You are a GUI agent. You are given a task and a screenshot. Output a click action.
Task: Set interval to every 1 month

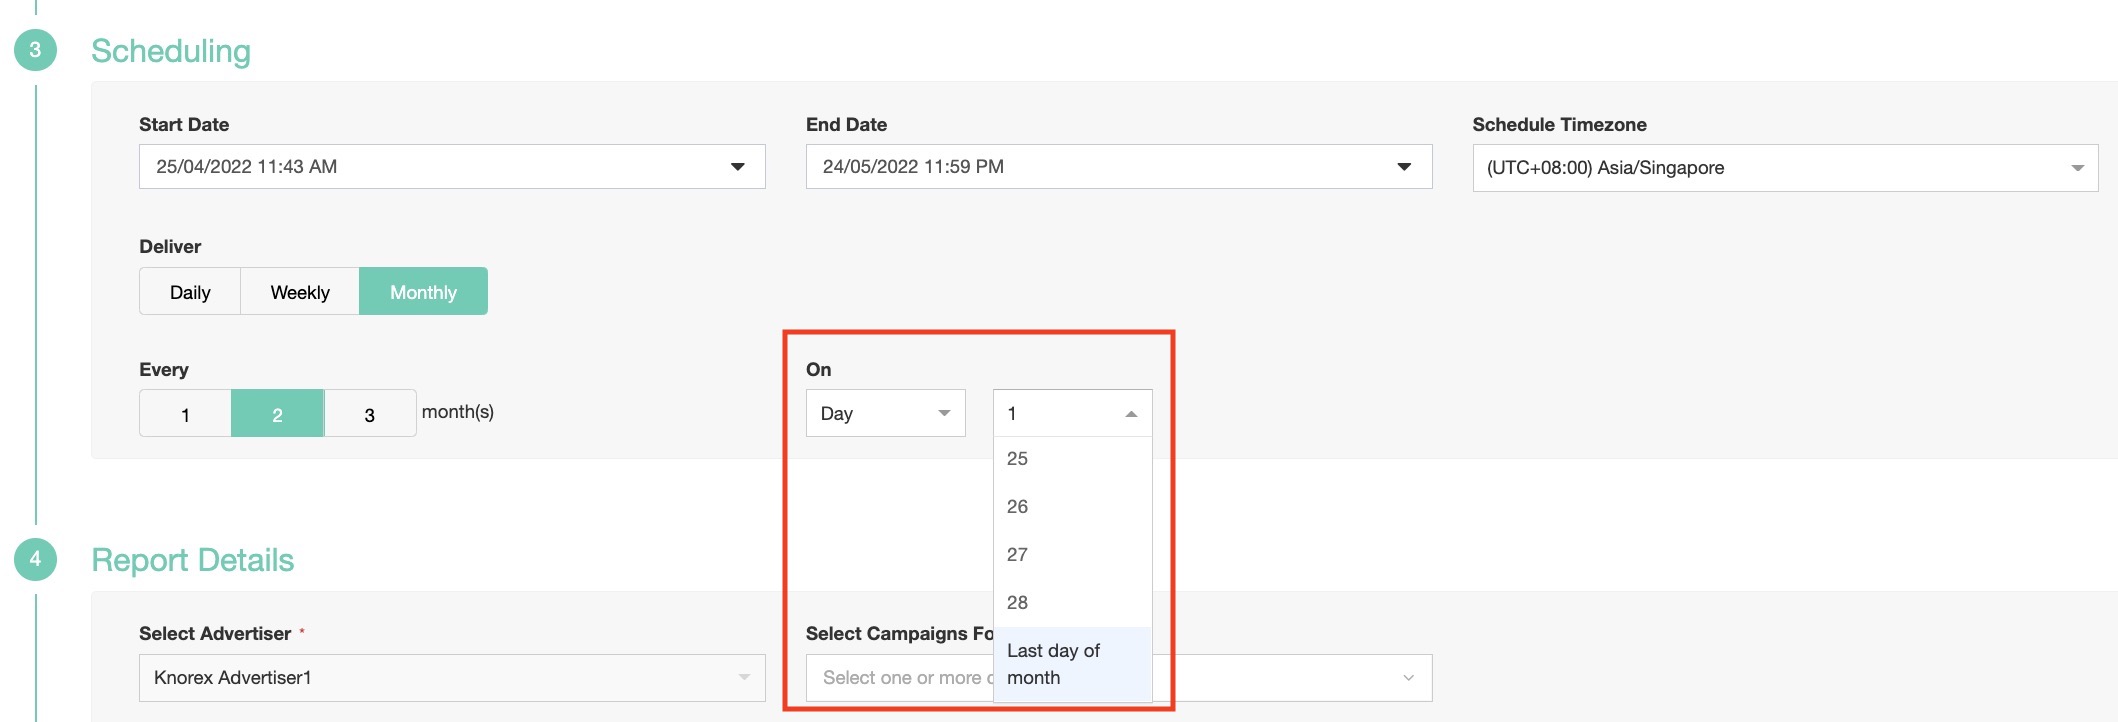point(185,414)
